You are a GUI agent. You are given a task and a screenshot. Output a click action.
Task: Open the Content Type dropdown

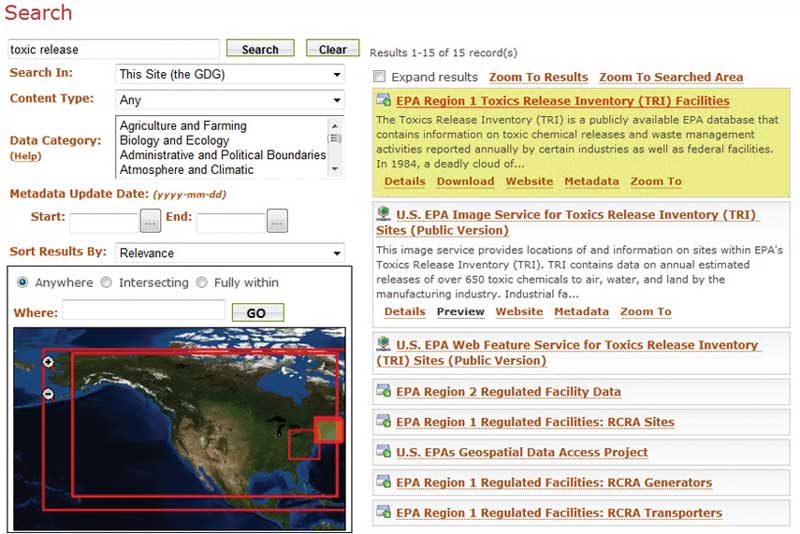click(x=230, y=100)
